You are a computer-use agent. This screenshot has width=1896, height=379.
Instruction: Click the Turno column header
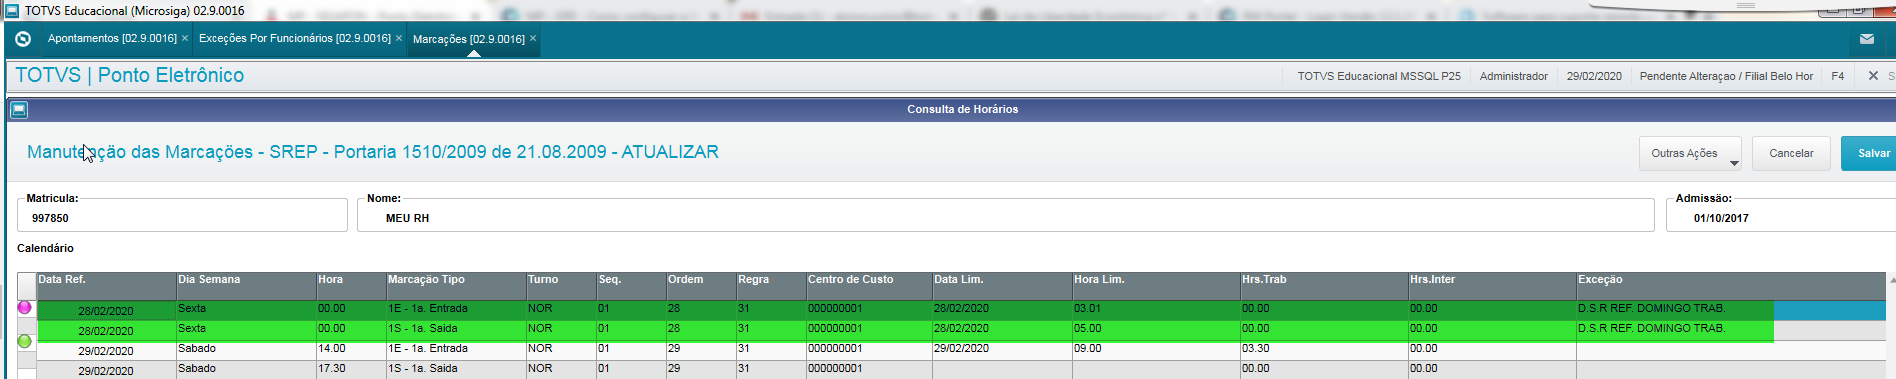pyautogui.click(x=561, y=286)
